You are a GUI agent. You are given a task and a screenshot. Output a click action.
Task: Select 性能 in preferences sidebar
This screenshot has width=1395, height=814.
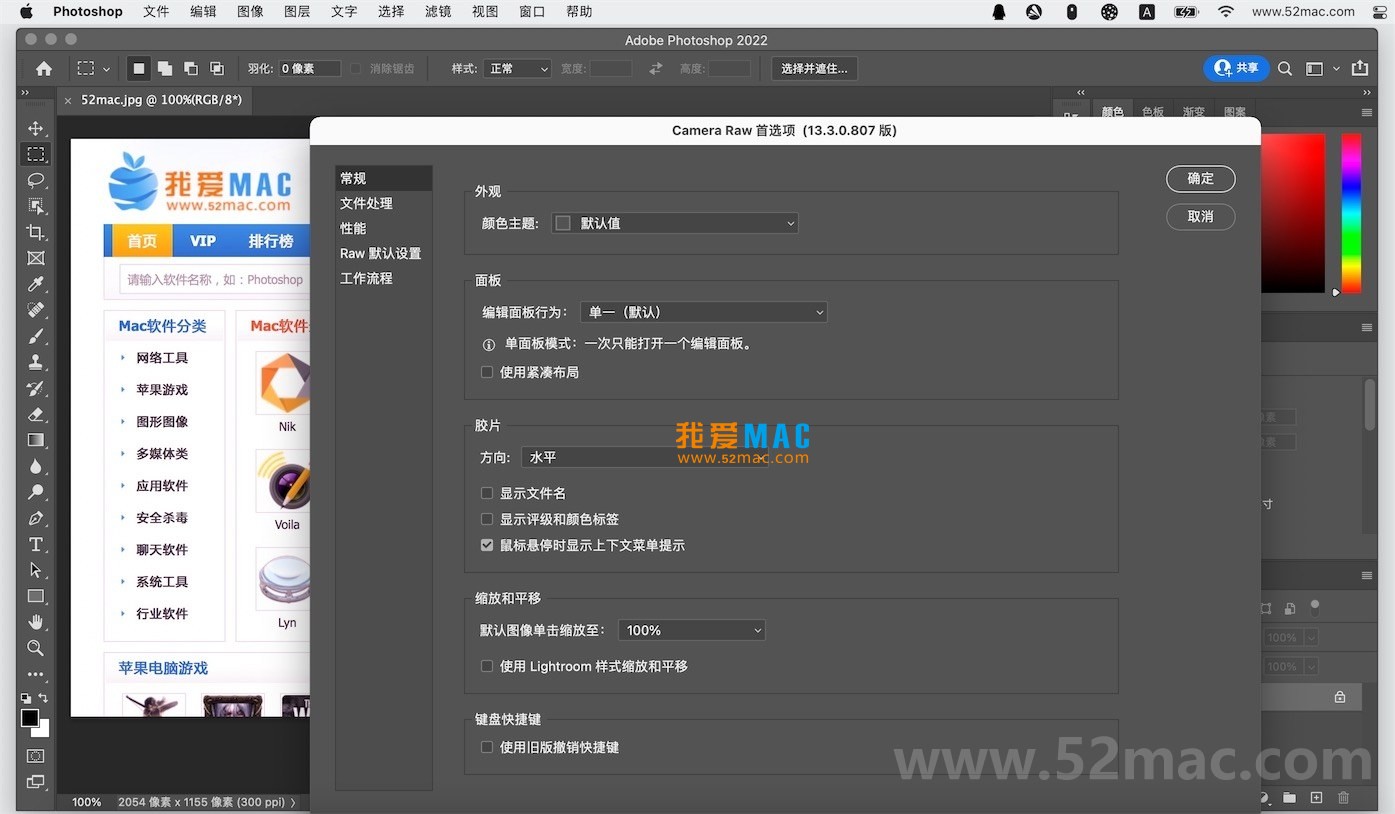[384, 228]
